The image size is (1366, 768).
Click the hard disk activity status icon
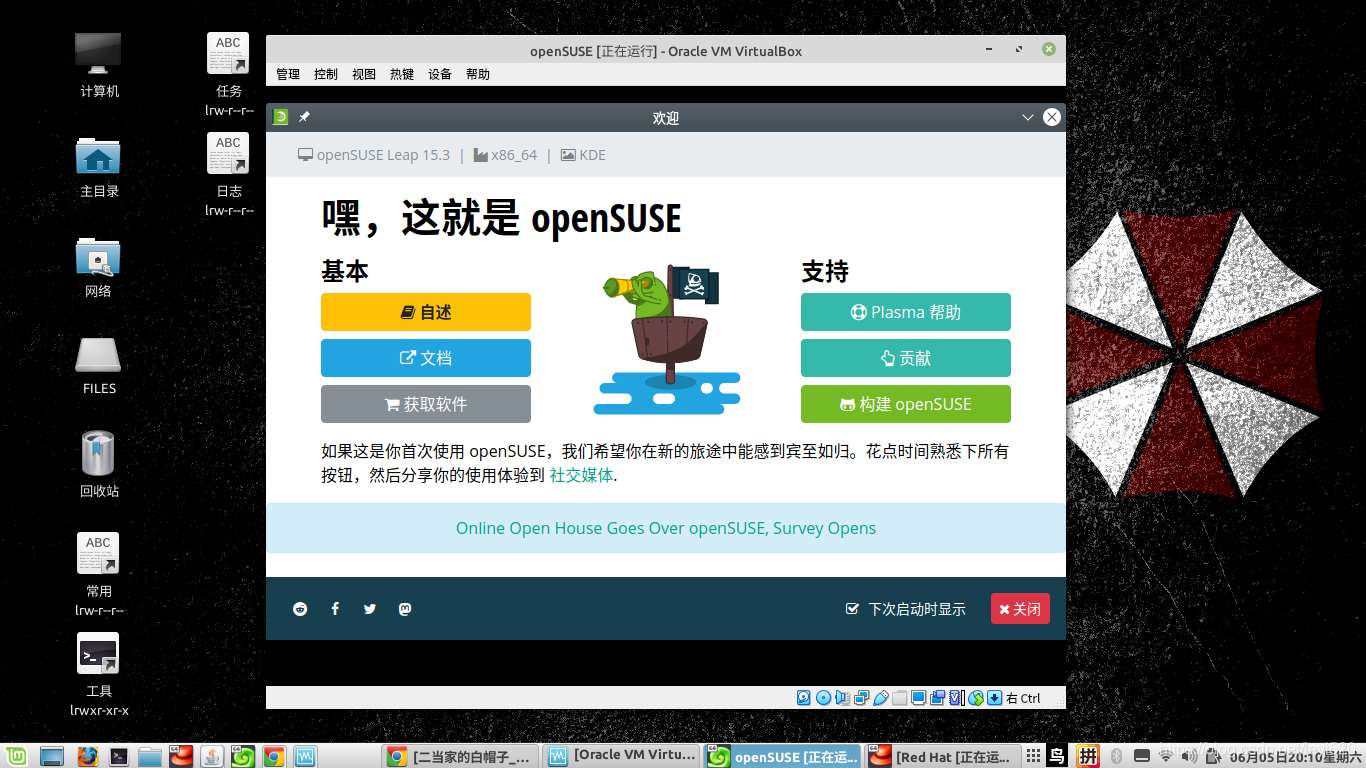click(x=804, y=698)
